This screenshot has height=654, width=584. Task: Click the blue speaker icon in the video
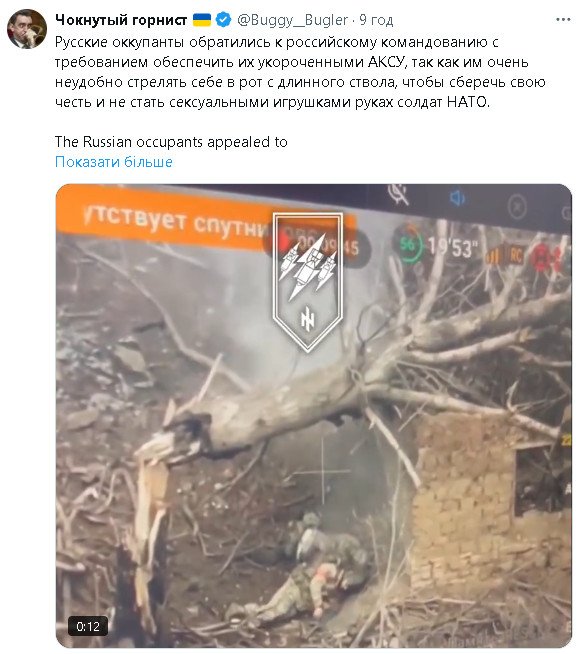pos(457,198)
